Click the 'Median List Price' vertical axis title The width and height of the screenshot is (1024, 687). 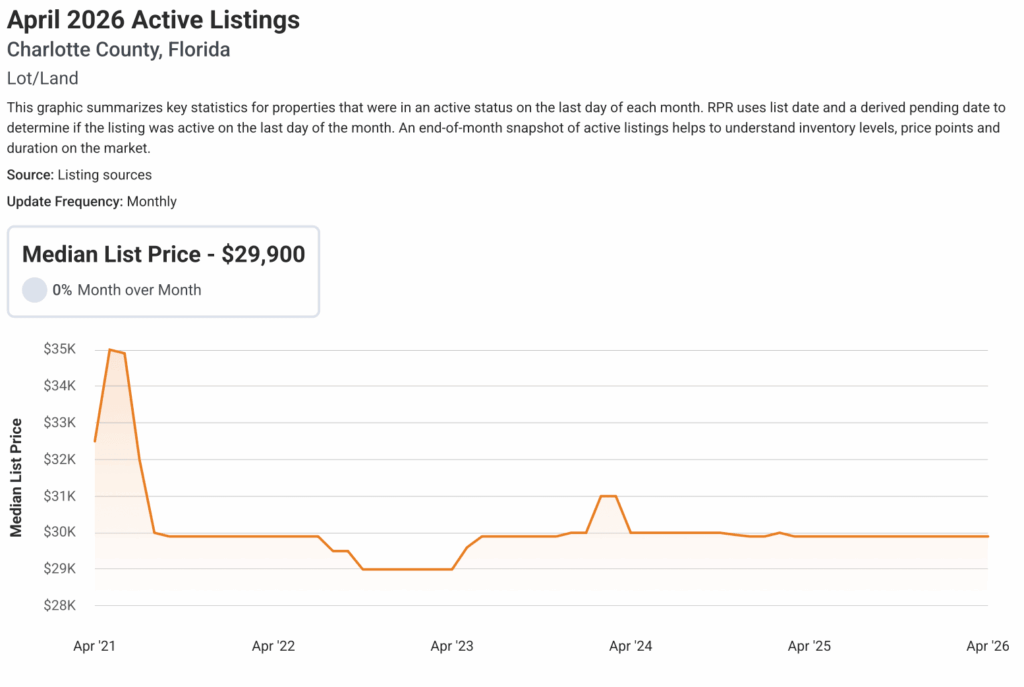pos(16,477)
